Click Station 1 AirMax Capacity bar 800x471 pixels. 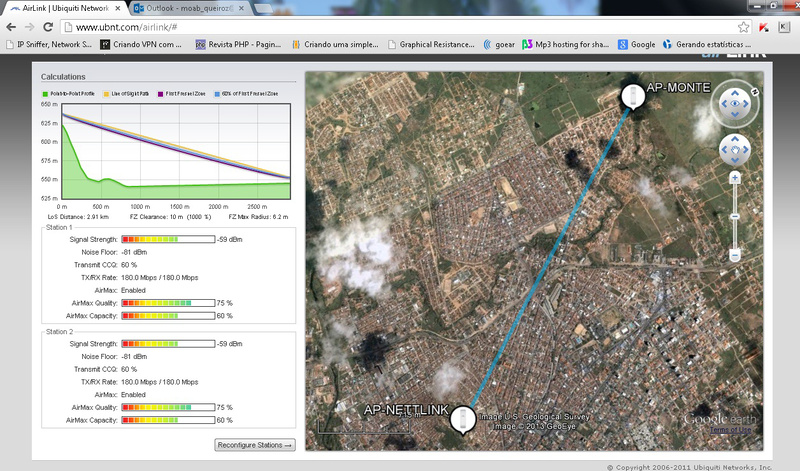(168, 316)
